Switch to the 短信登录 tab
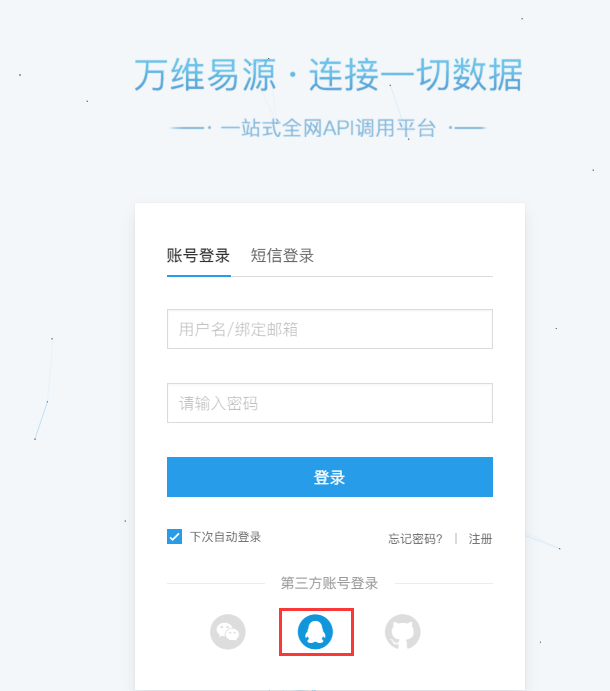This screenshot has width=610, height=691. click(x=282, y=256)
